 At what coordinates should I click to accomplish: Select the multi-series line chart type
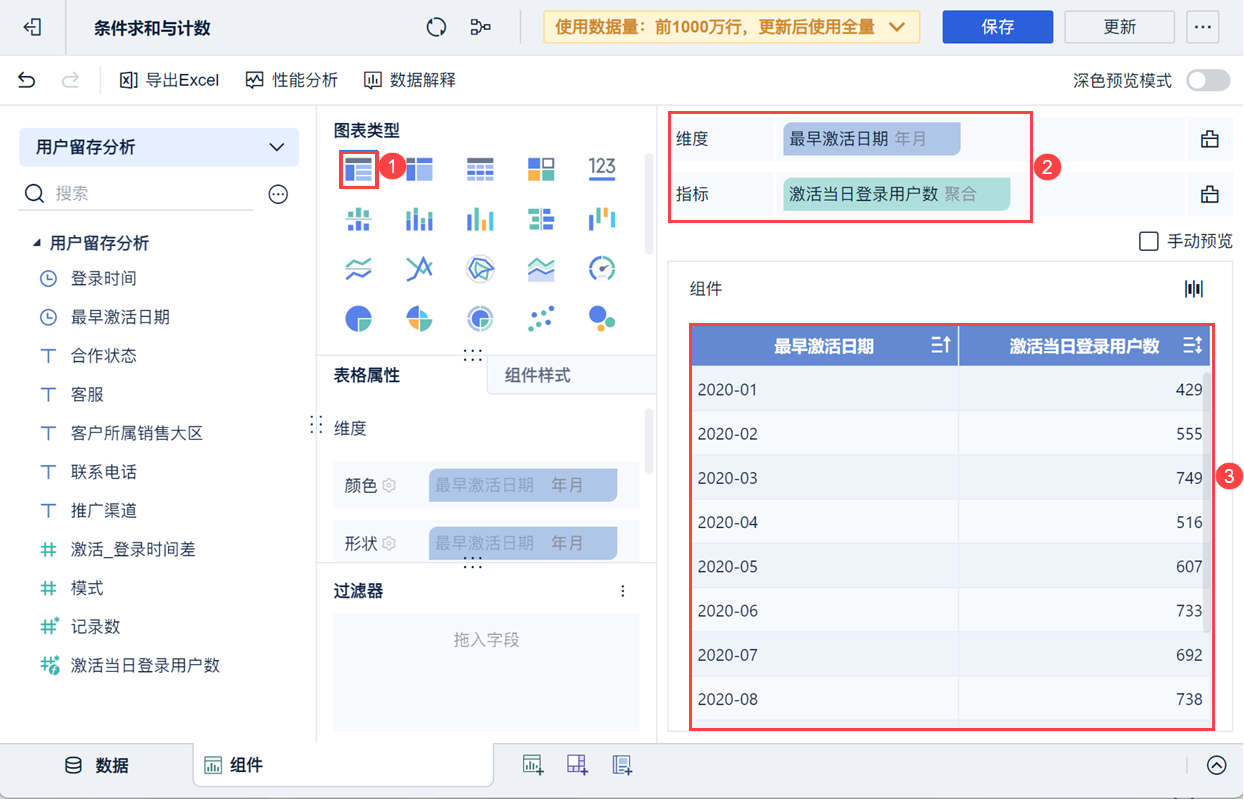tap(419, 268)
